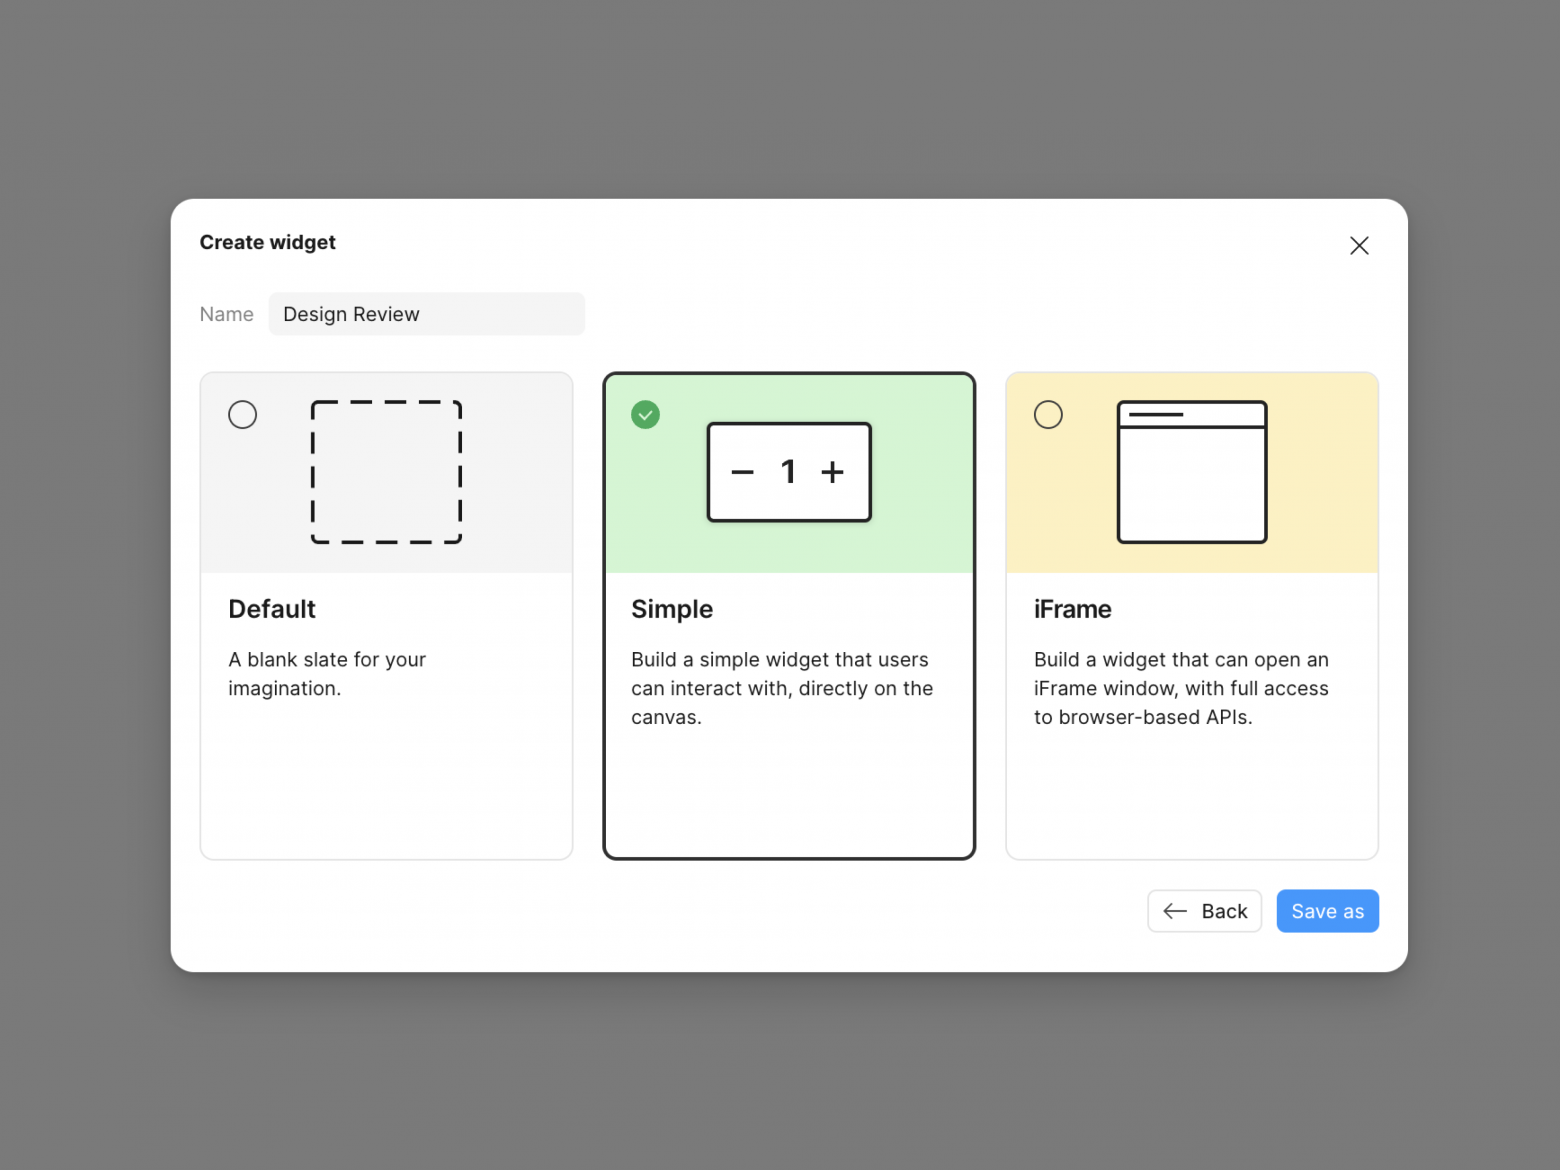The width and height of the screenshot is (1560, 1170).
Task: Click the Save as button
Action: click(x=1327, y=911)
